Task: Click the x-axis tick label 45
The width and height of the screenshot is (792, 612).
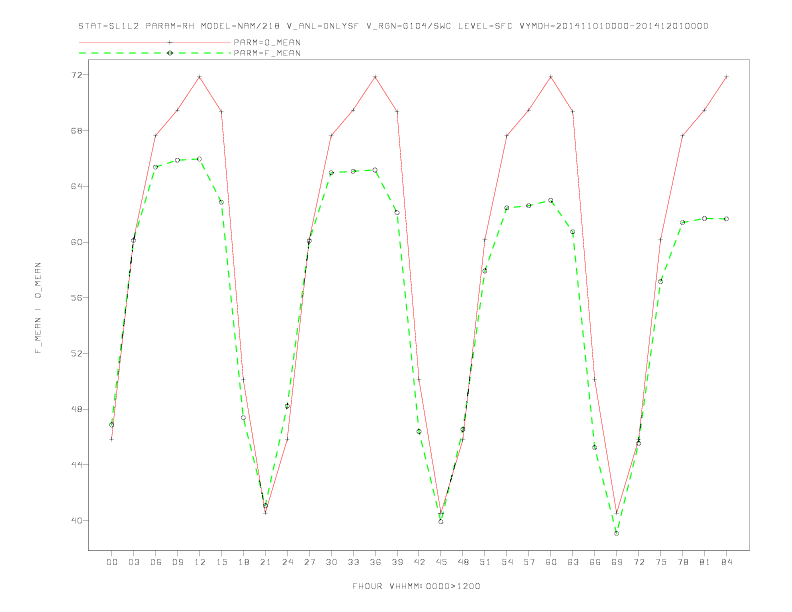Action: click(441, 562)
